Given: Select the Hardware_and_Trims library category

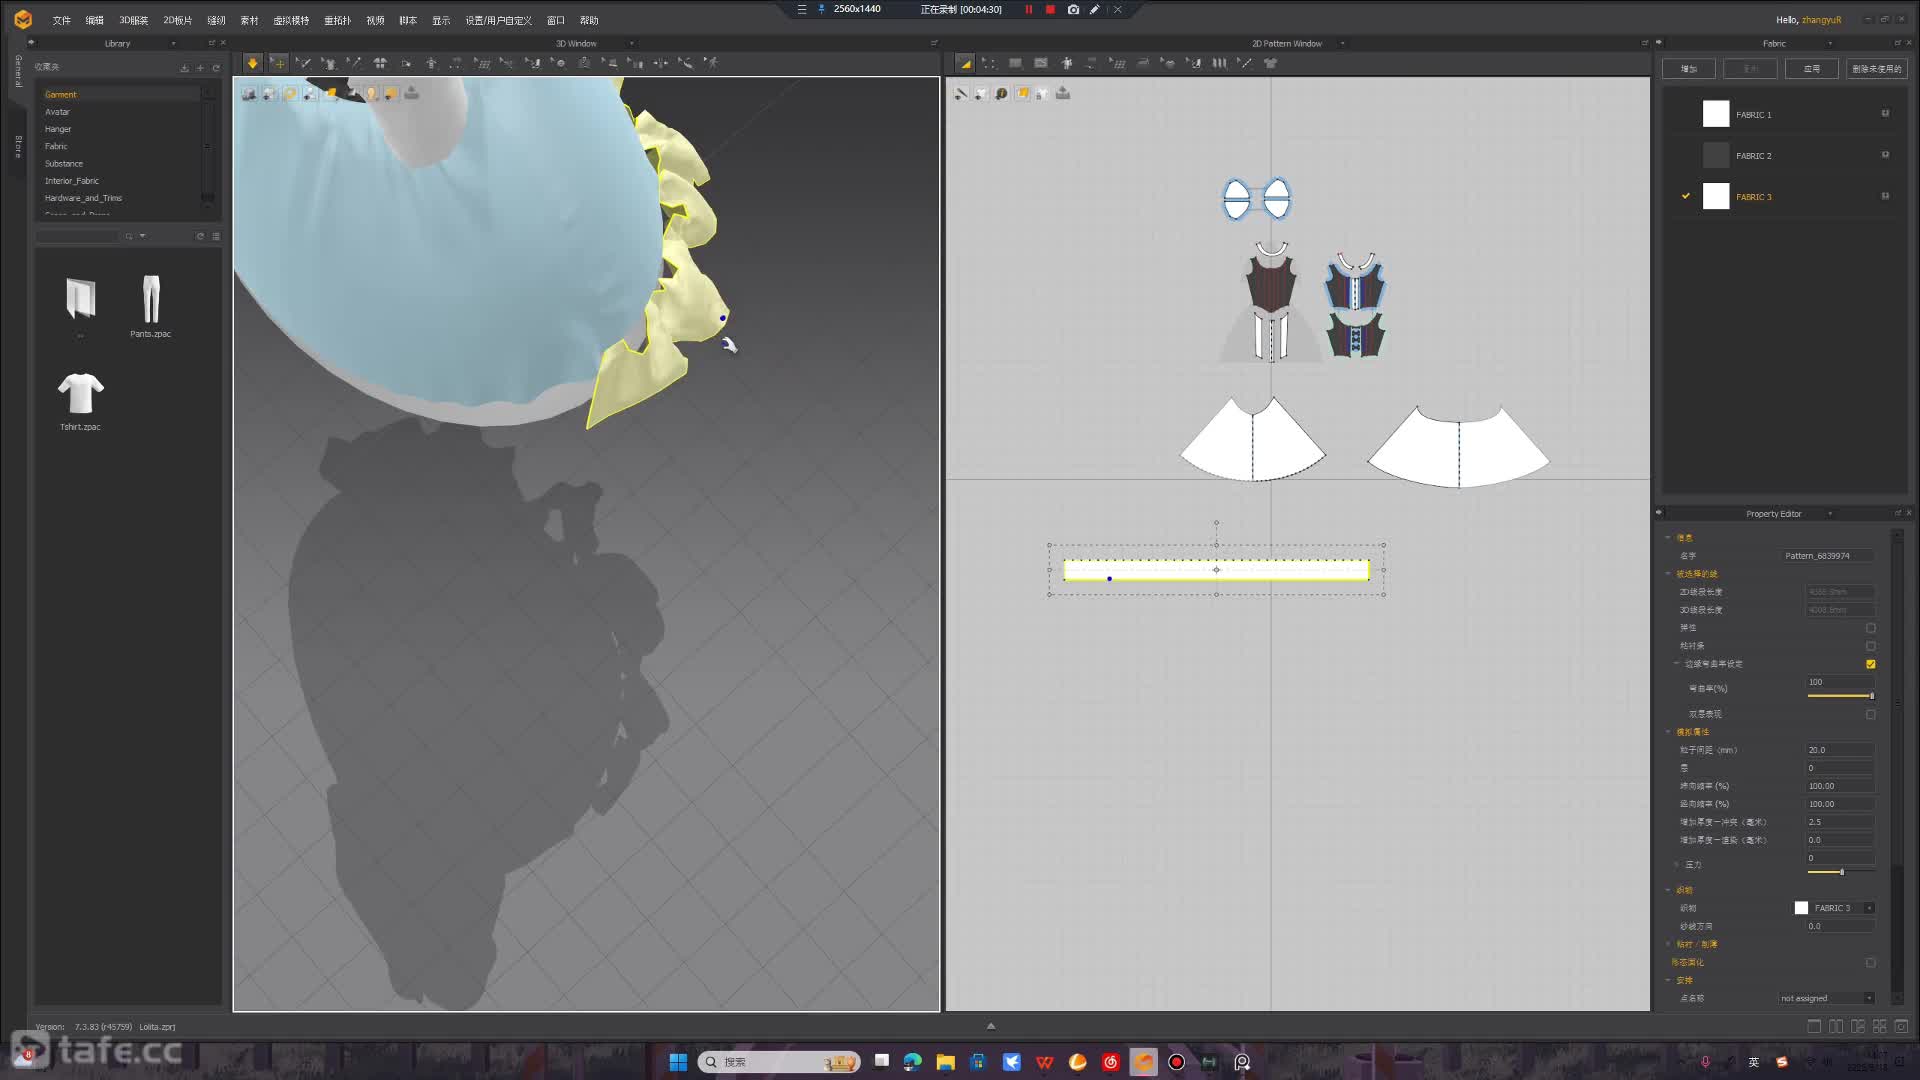Looking at the screenshot, I should tap(83, 198).
